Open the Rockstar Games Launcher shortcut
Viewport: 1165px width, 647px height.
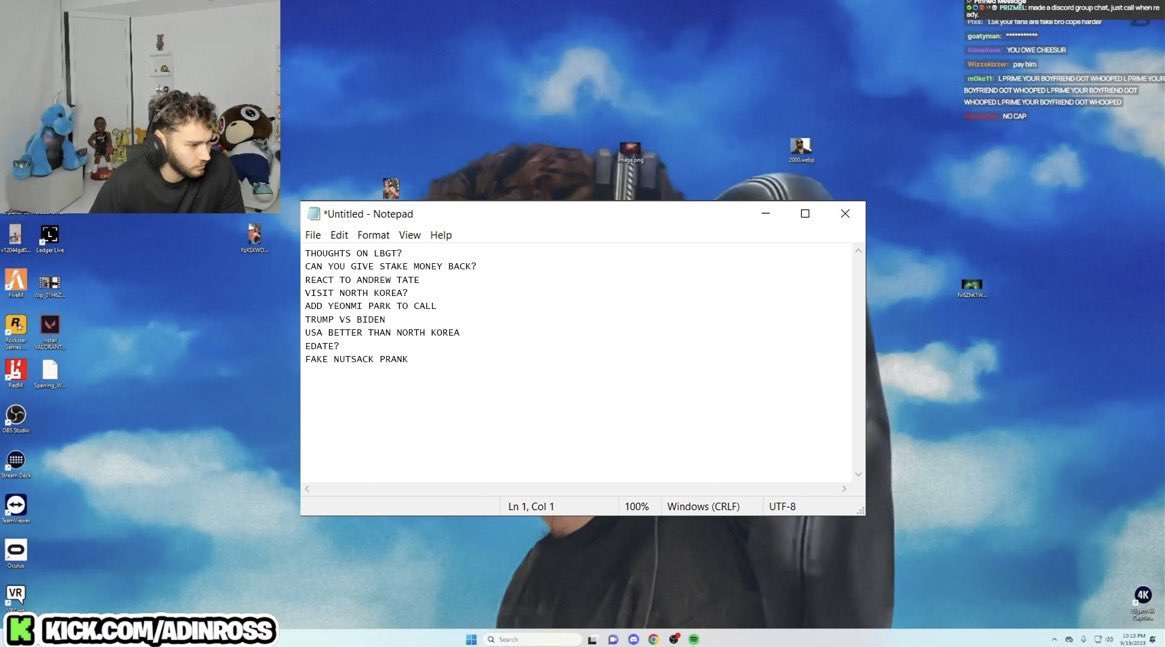coord(16,331)
